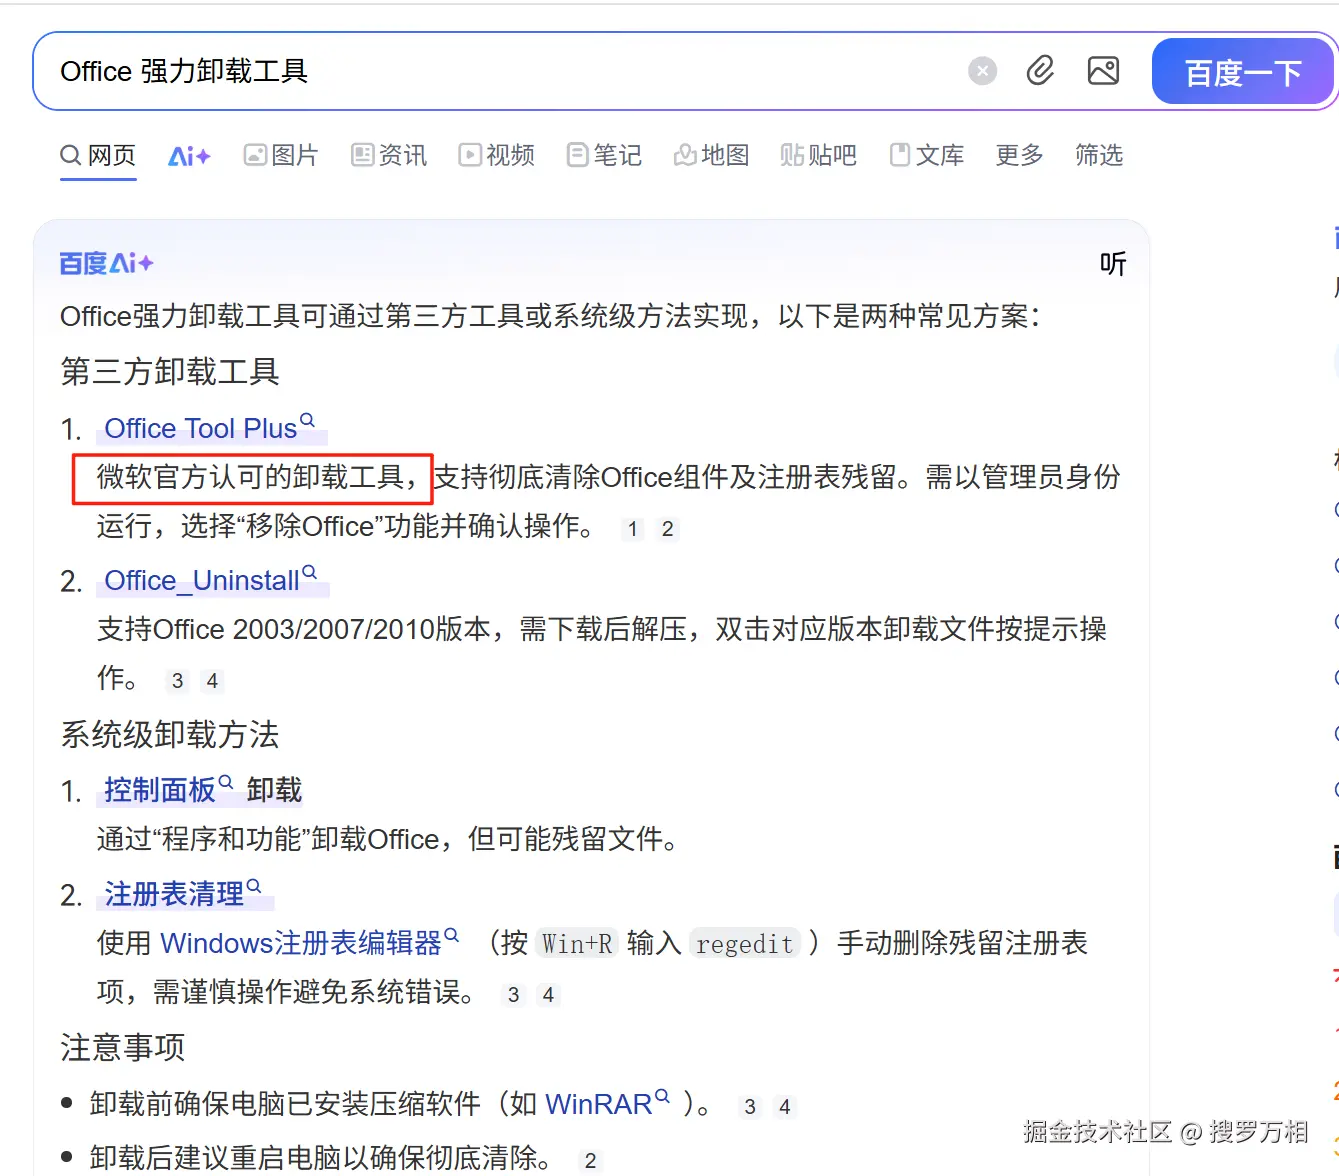Screen dimensions: 1339x1176
Task: Switch to the Ai+ tab
Action: (x=189, y=156)
